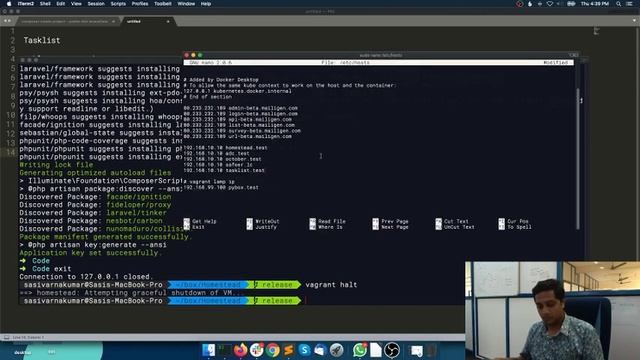640x360 pixels.
Task: Open Slack icon in the dock
Action: [256, 350]
